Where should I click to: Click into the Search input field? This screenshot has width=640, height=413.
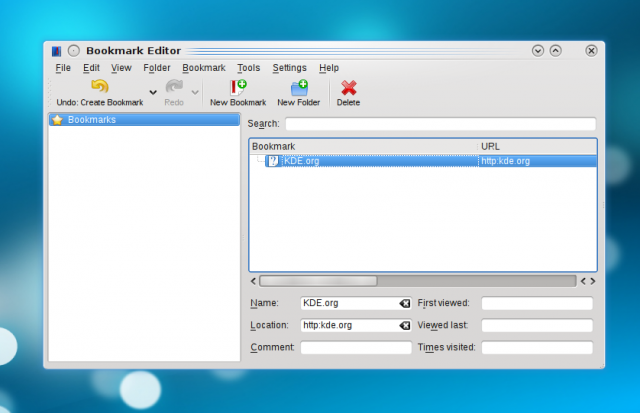440,124
